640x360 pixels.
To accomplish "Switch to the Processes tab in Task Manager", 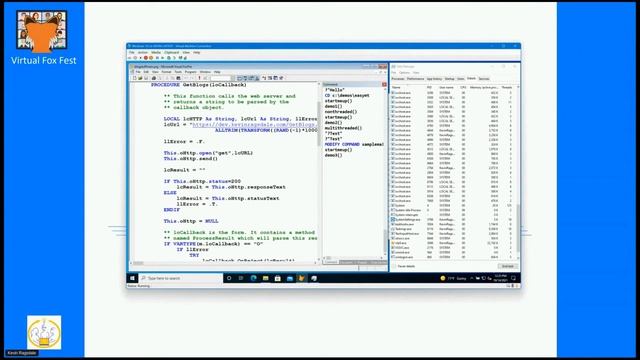I will [x=398, y=79].
